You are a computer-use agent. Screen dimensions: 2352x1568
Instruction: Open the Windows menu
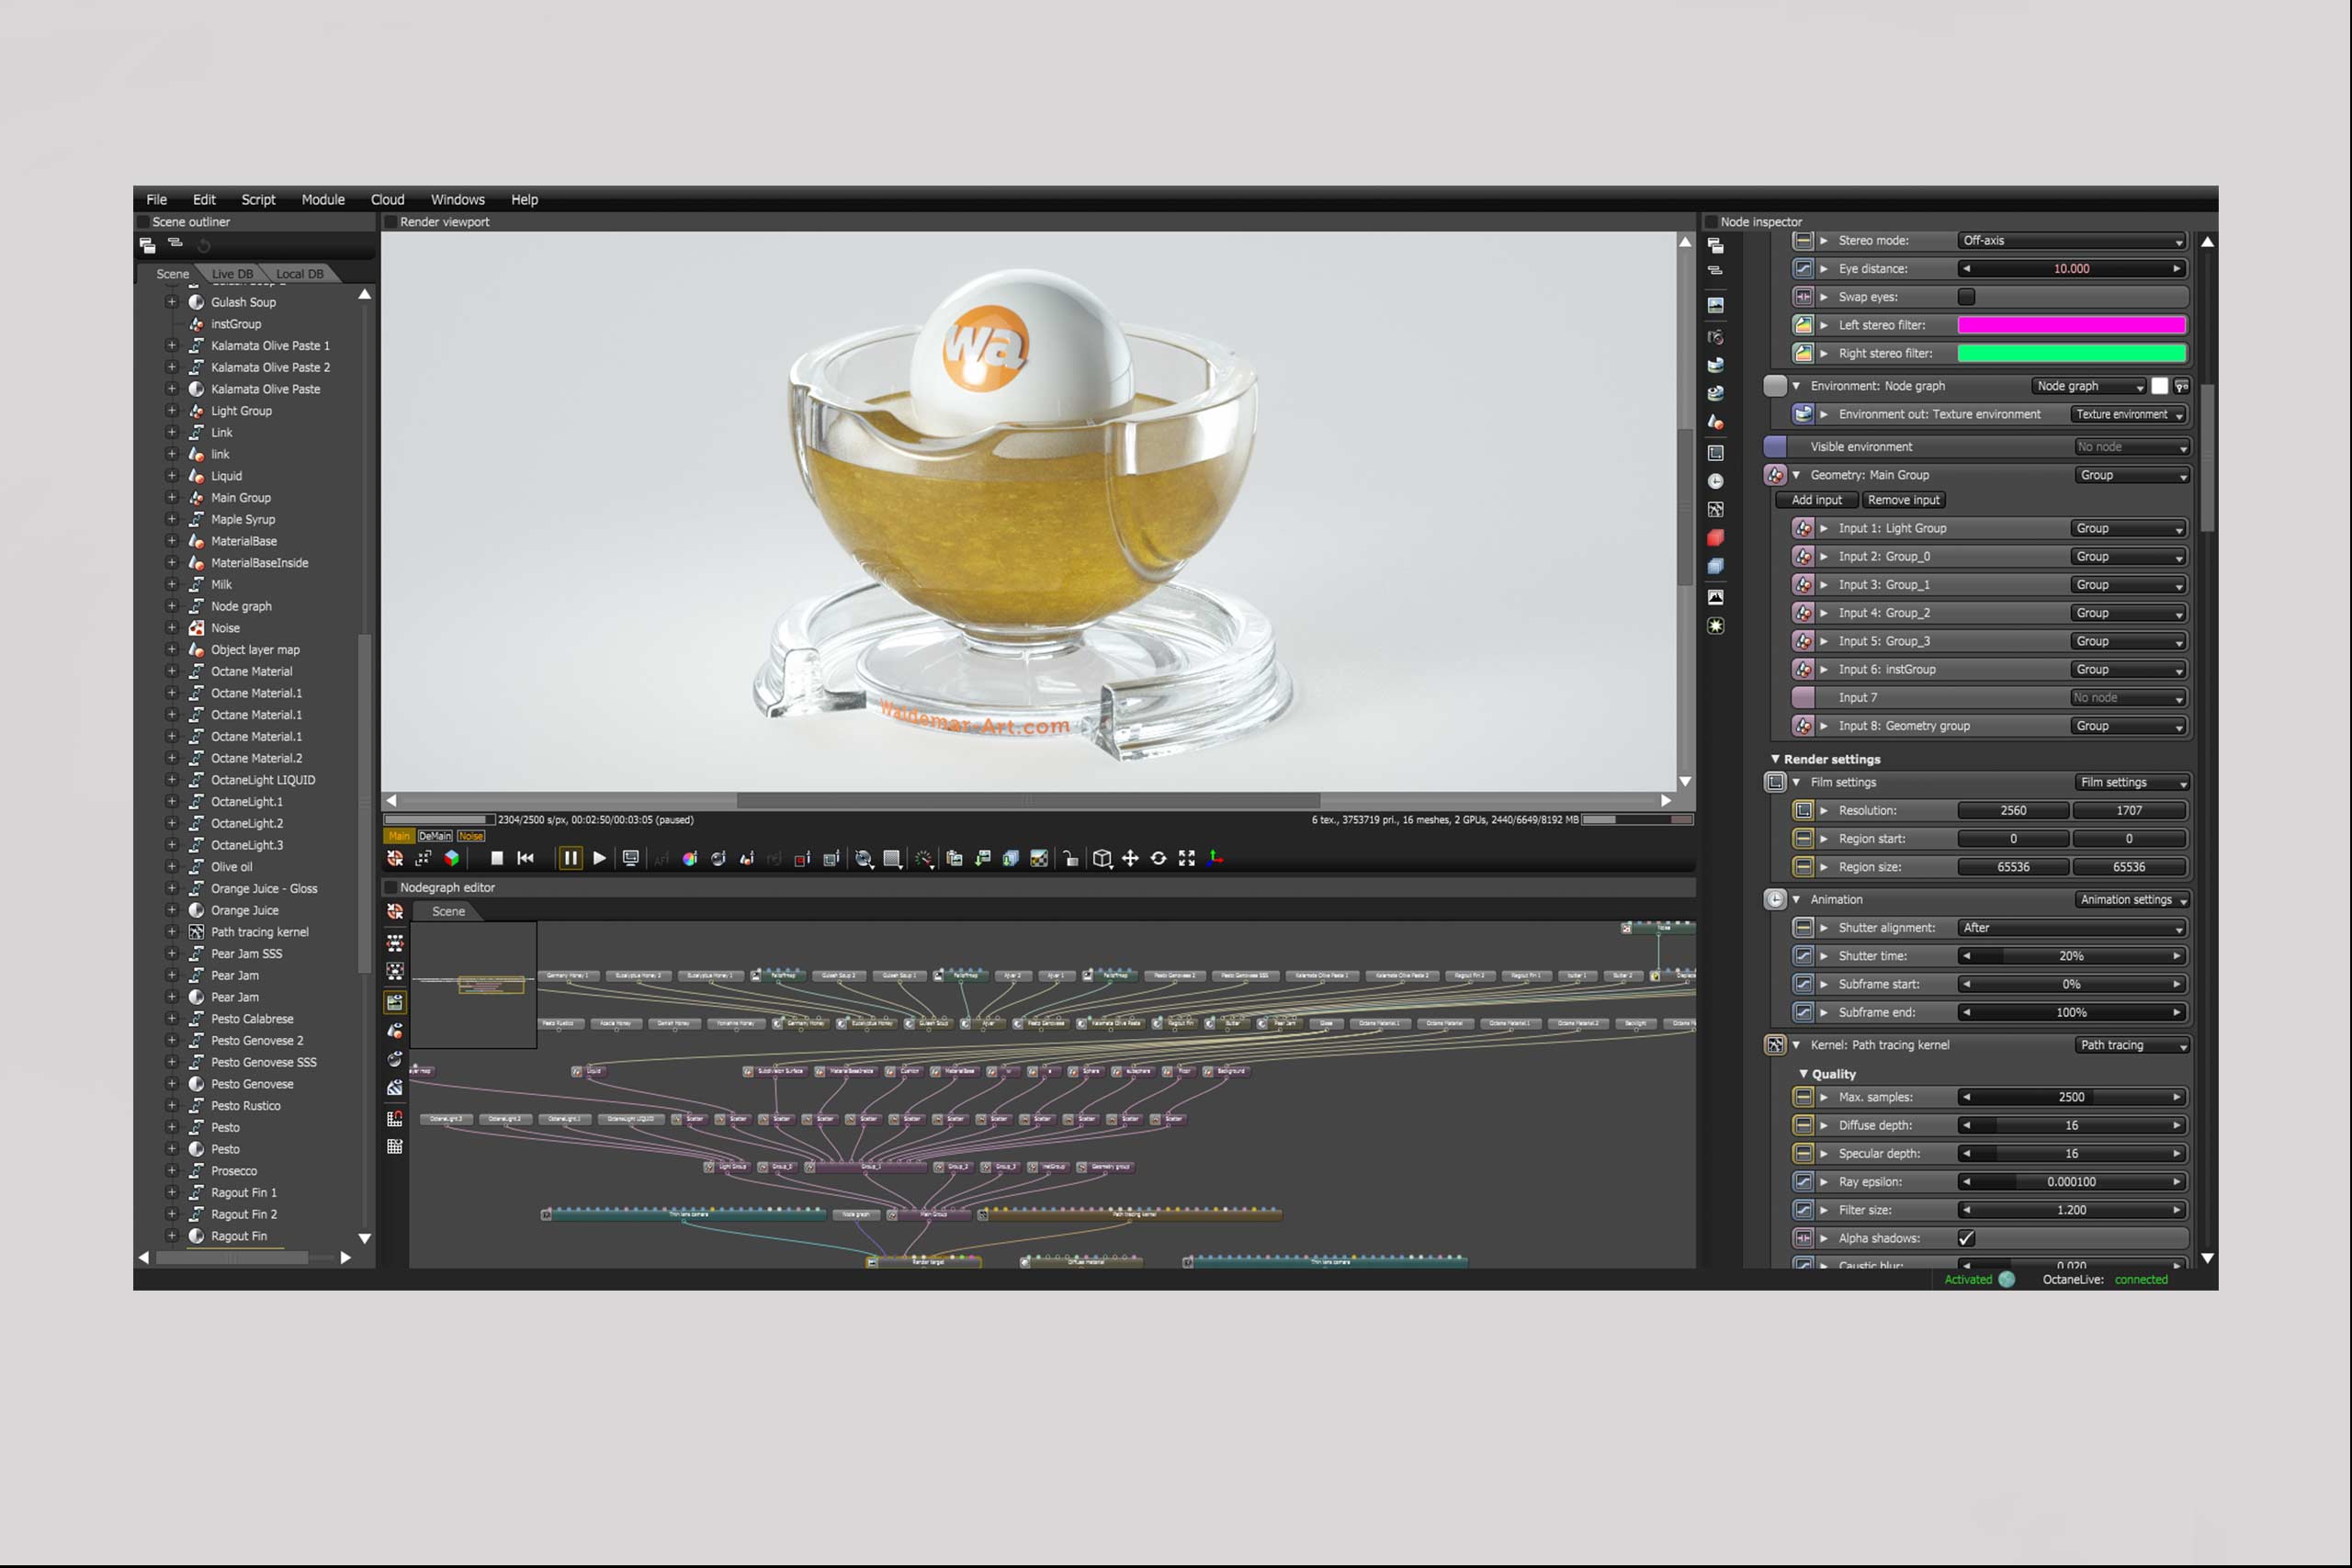458,200
